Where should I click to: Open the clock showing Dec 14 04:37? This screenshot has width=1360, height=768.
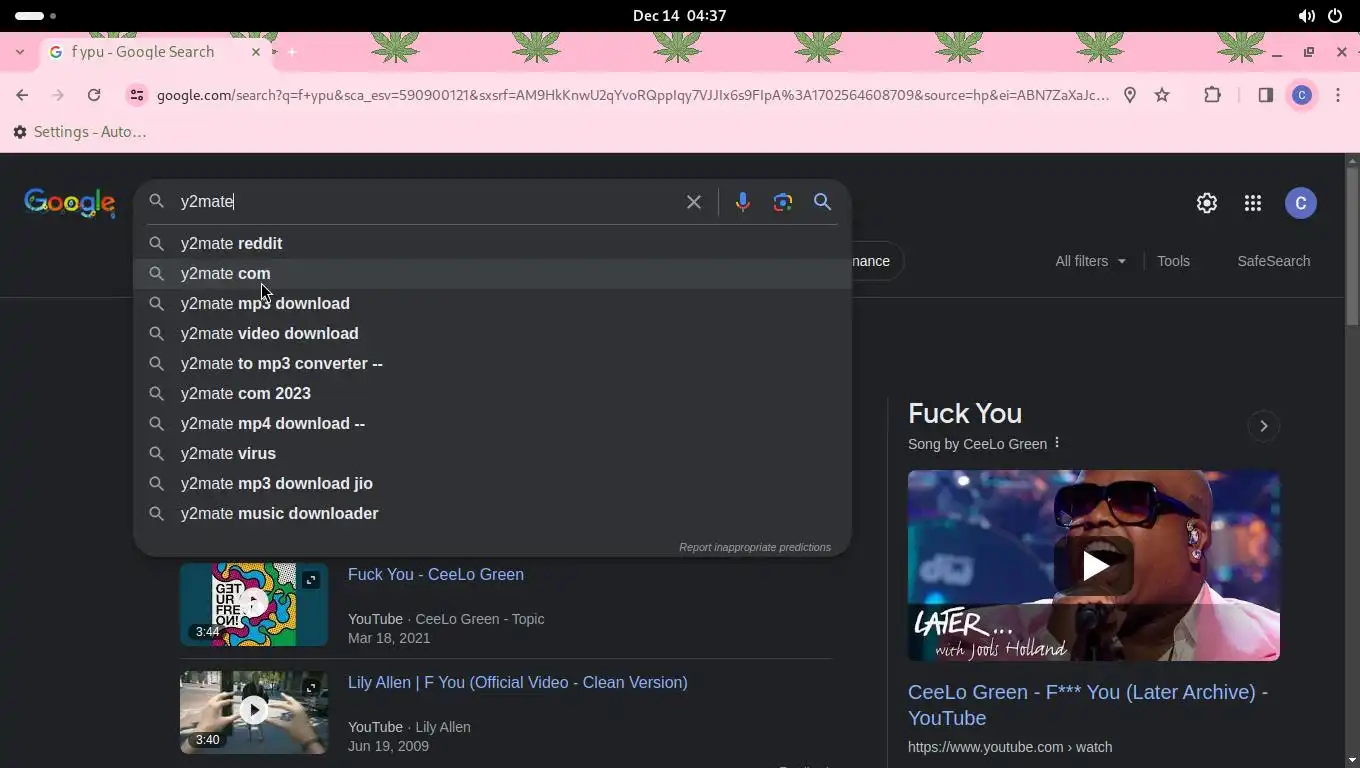(x=680, y=16)
